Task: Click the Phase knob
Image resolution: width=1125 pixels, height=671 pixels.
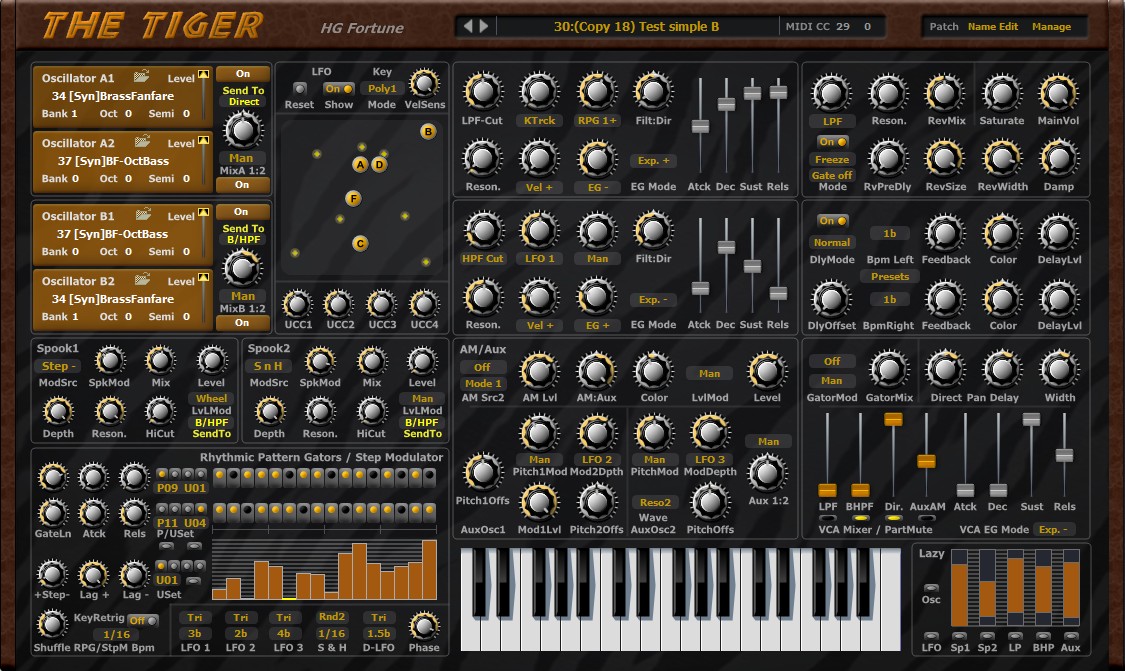Action: coord(424,627)
